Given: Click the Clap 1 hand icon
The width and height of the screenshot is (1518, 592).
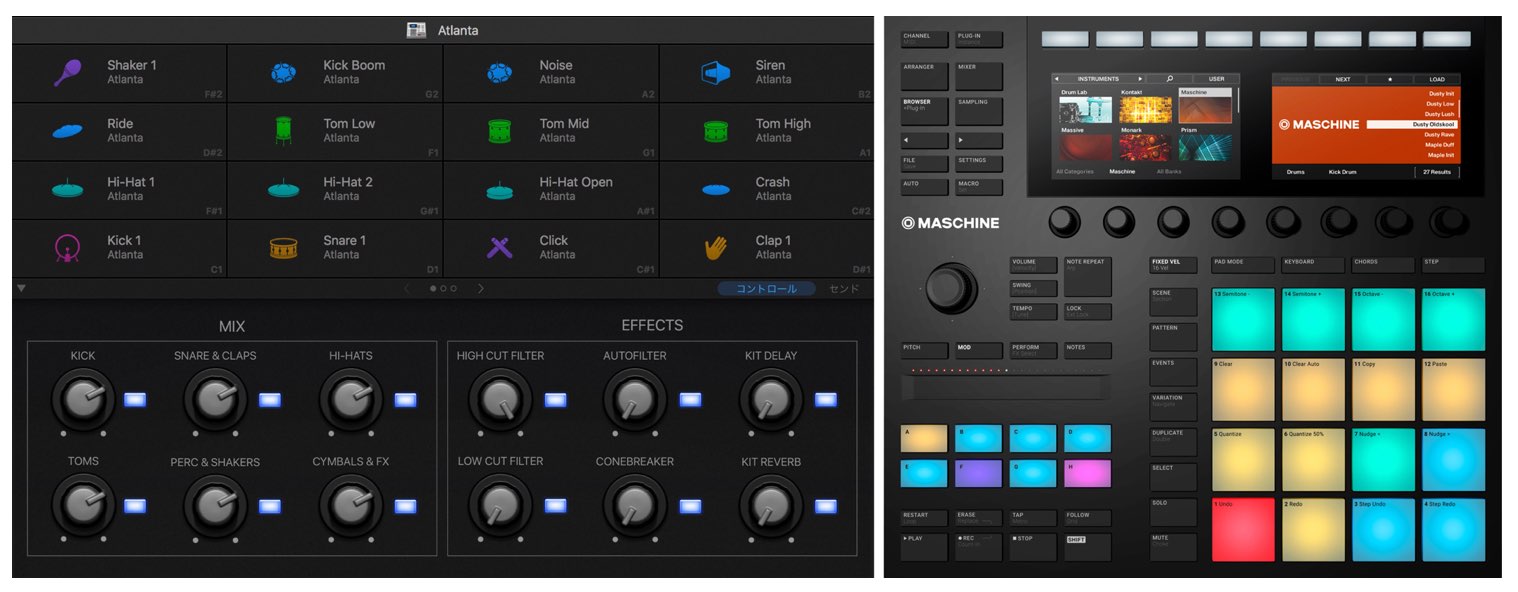Looking at the screenshot, I should (x=713, y=246).
